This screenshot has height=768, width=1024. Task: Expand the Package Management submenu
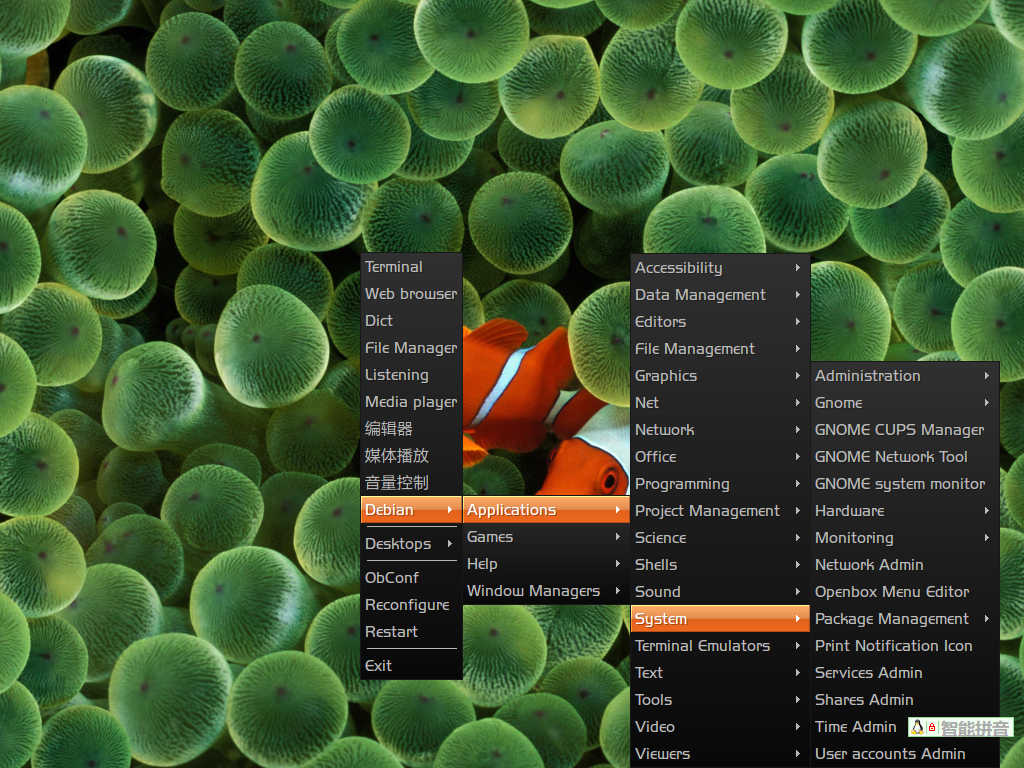tap(905, 618)
